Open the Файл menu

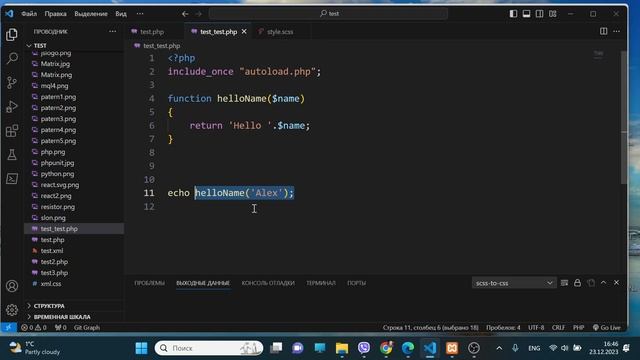tap(29, 14)
